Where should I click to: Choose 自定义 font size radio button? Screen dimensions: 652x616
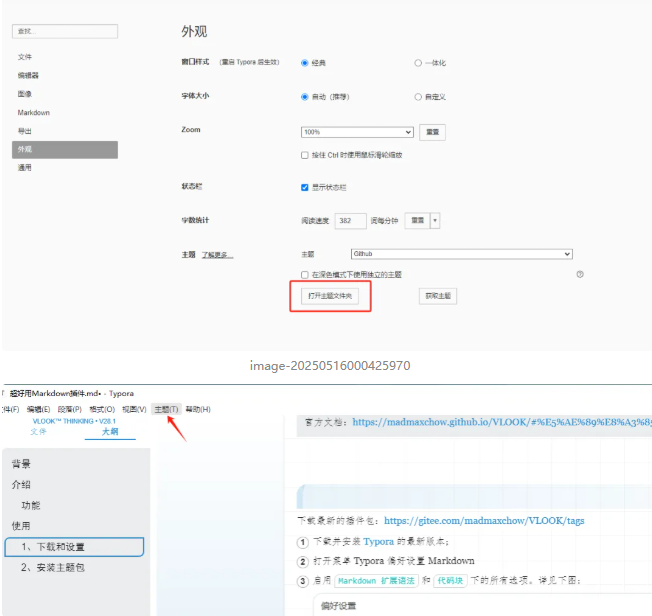pyautogui.click(x=418, y=97)
